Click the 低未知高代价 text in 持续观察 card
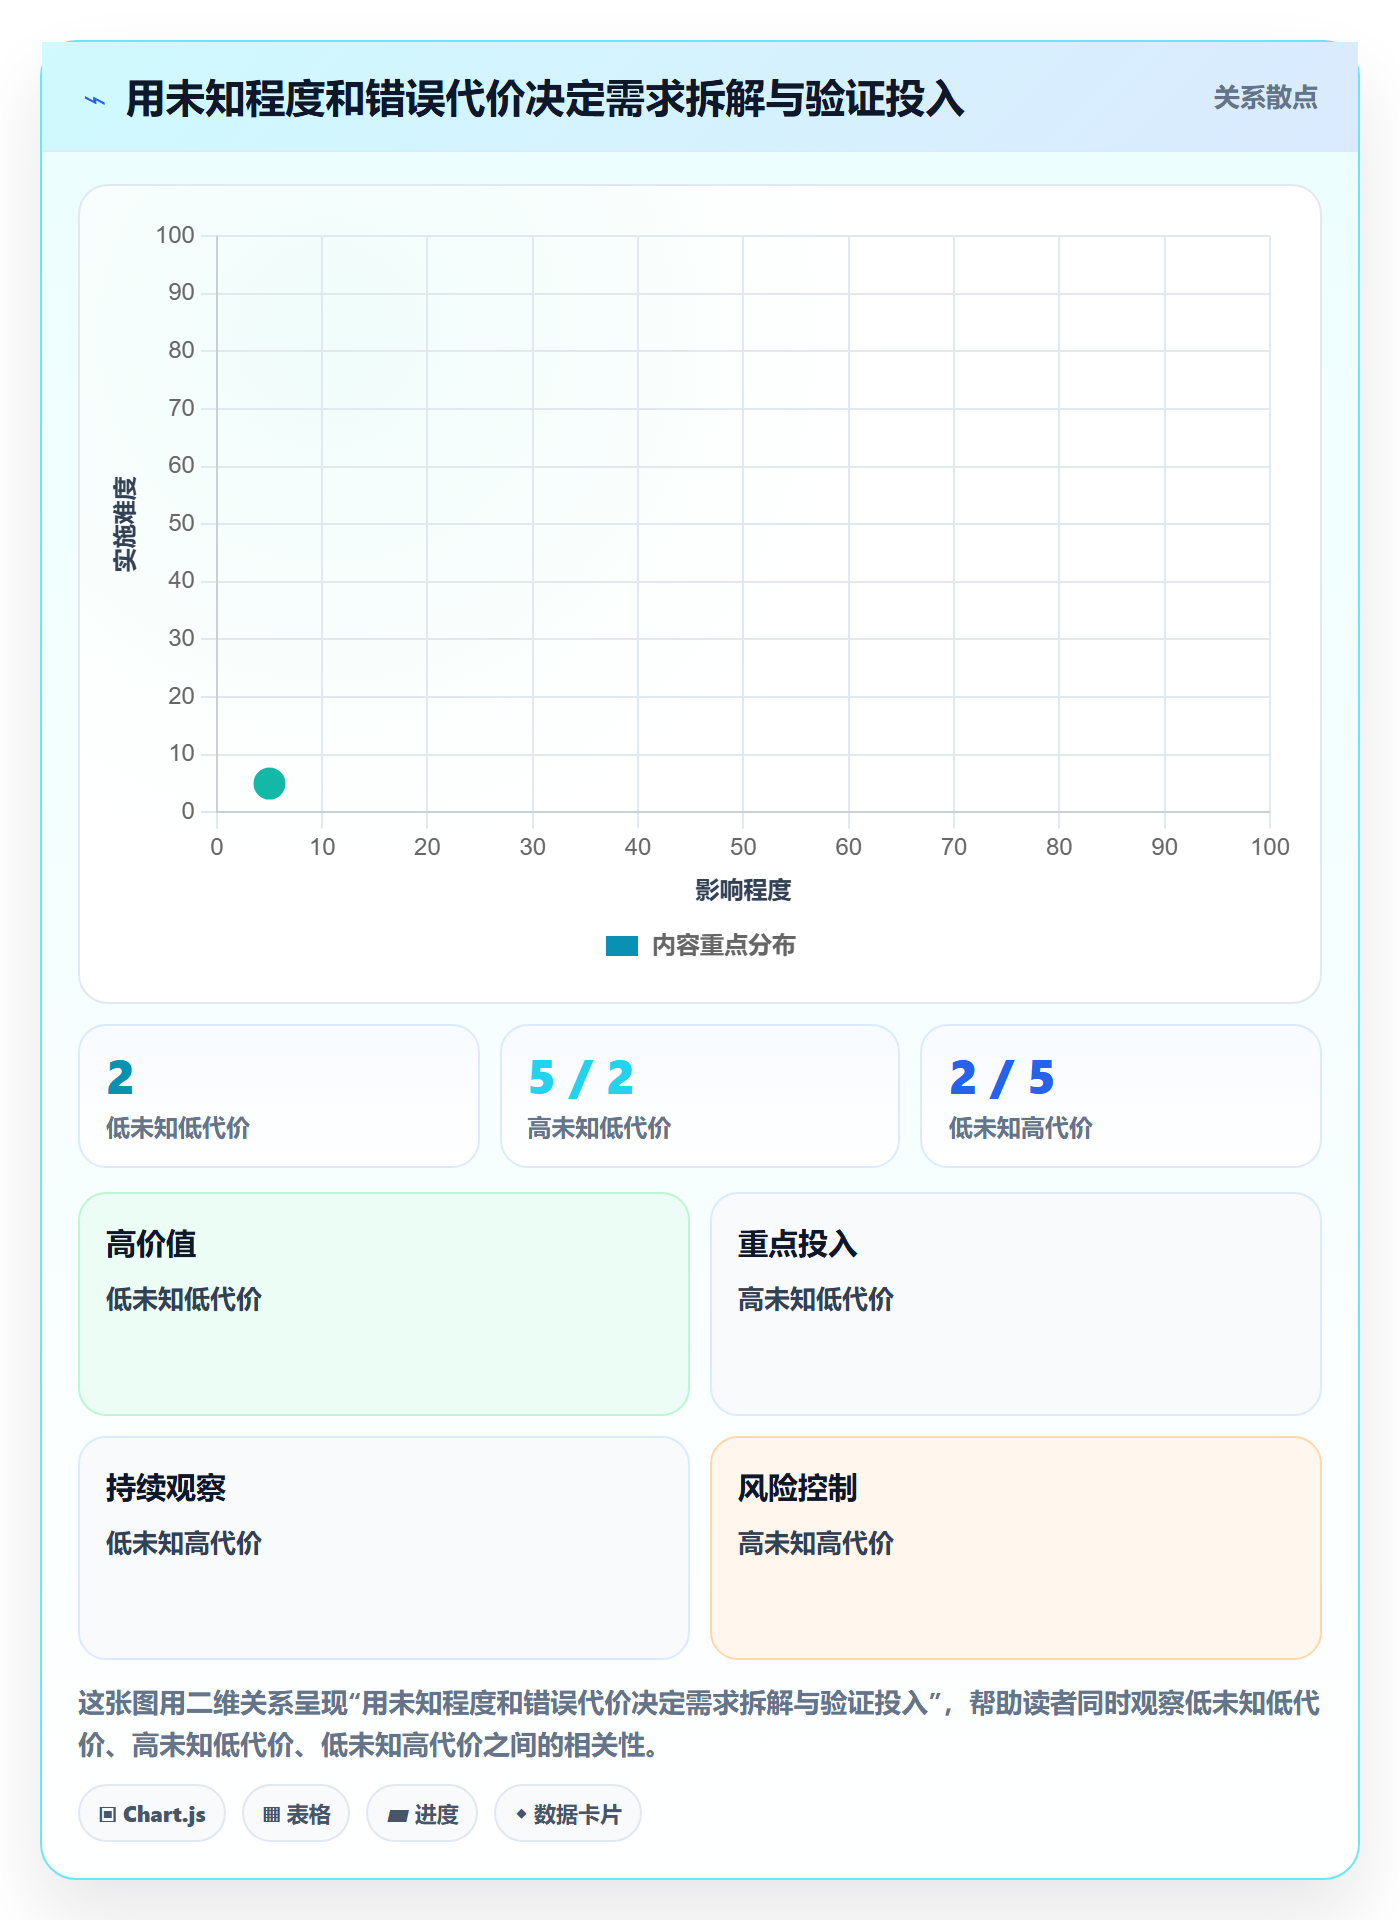1400x1920 pixels. coord(184,1543)
